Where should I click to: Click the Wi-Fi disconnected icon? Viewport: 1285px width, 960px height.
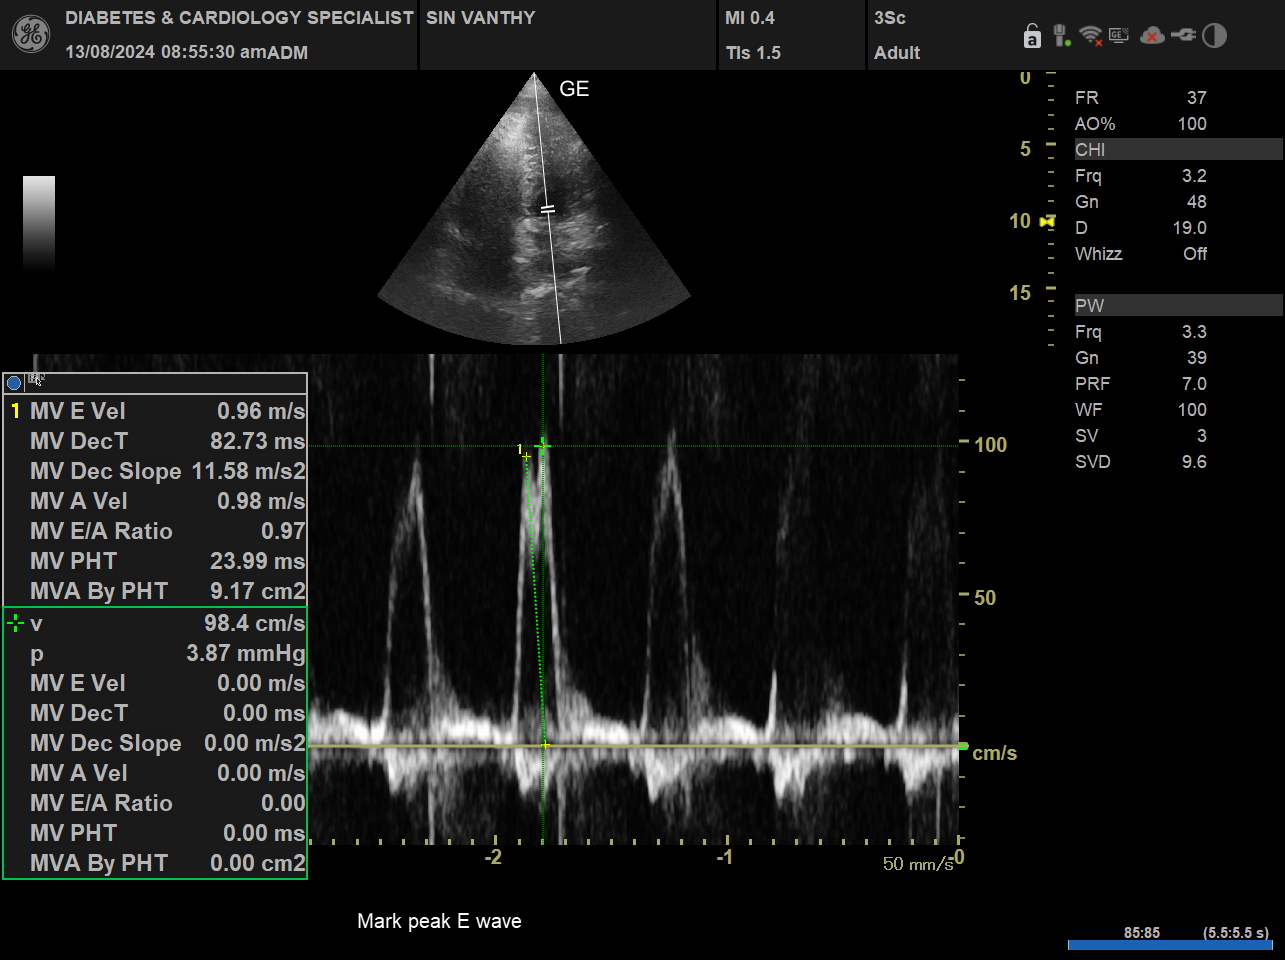1090,36
